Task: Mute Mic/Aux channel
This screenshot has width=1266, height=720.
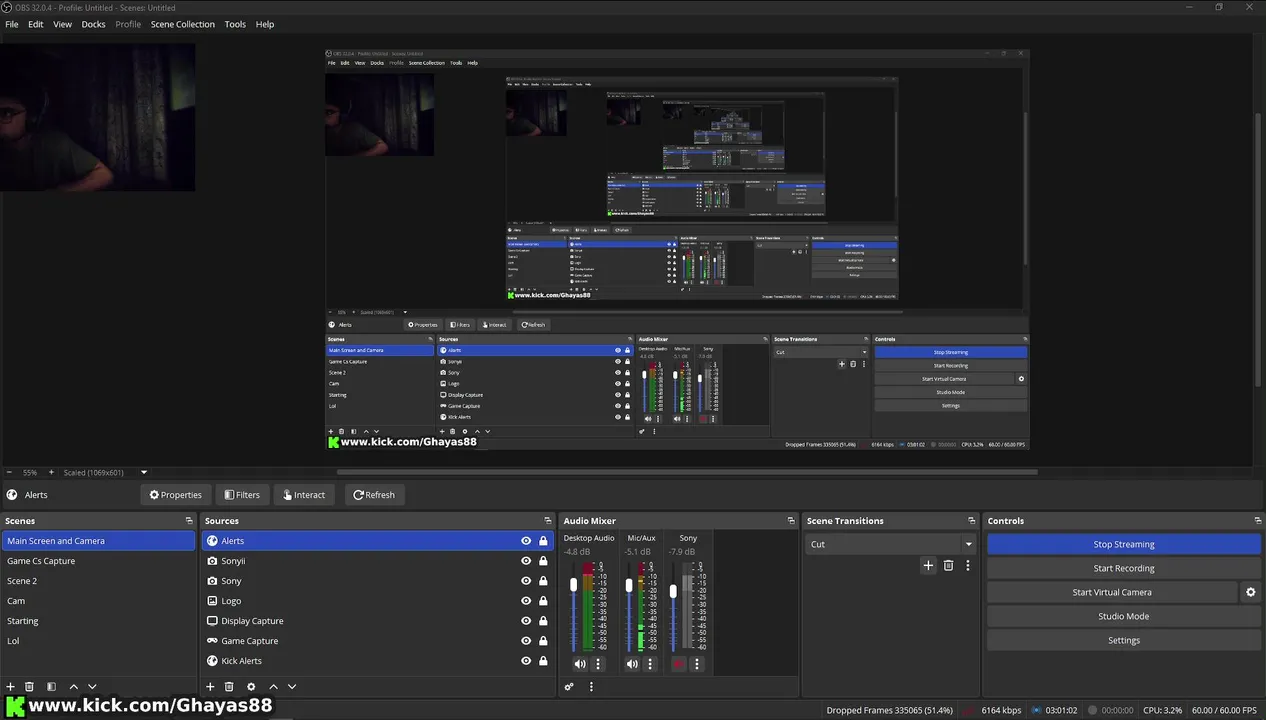Action: [x=632, y=664]
